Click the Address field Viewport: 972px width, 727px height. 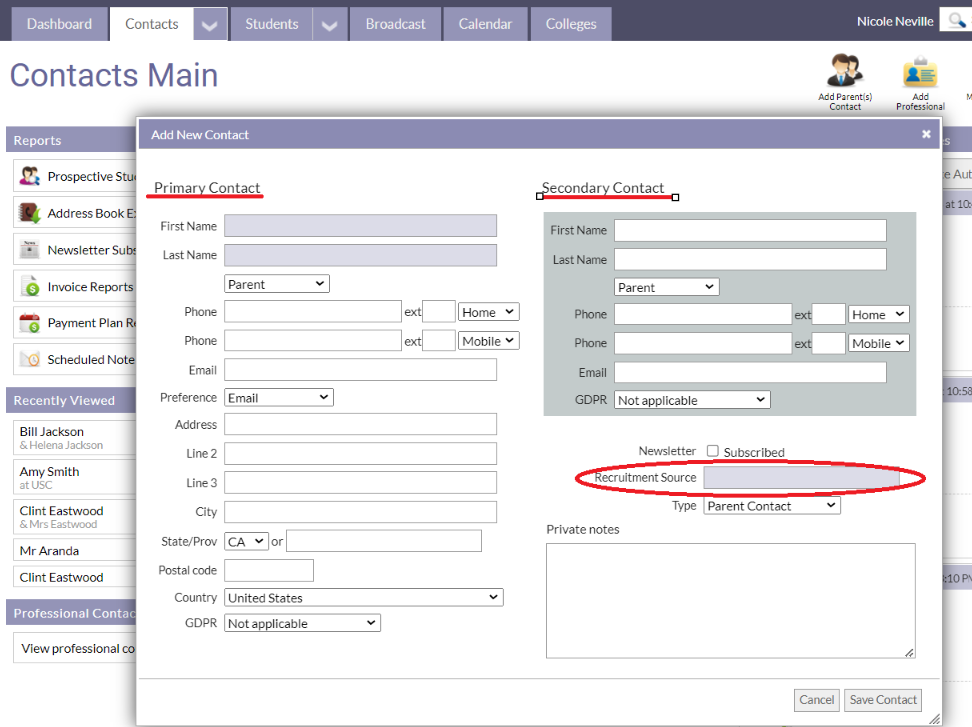[x=360, y=425]
